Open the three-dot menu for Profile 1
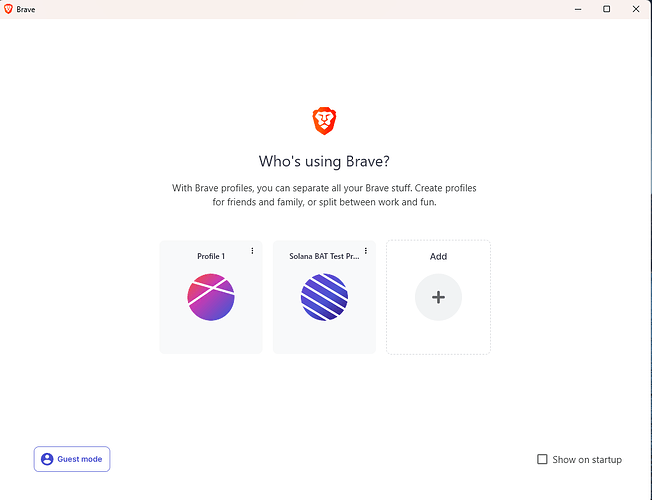This screenshot has height=500, width=652. pyautogui.click(x=252, y=251)
